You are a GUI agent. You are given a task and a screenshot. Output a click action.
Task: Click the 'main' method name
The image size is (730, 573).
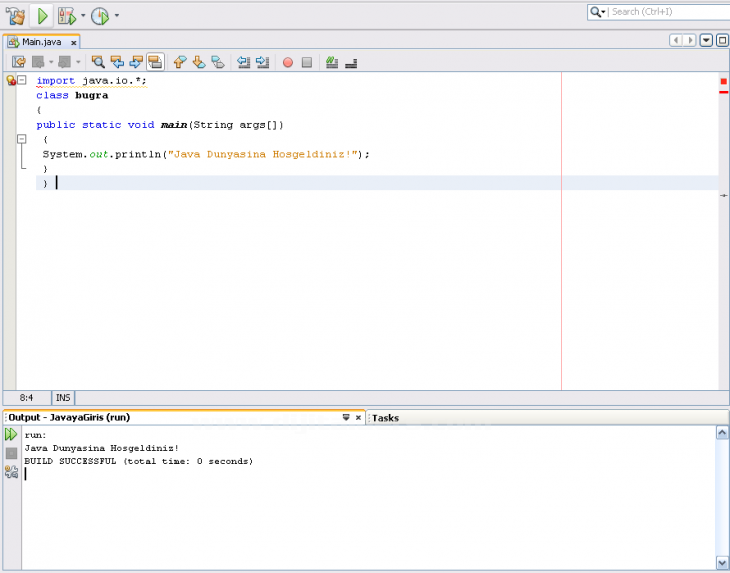(174, 125)
